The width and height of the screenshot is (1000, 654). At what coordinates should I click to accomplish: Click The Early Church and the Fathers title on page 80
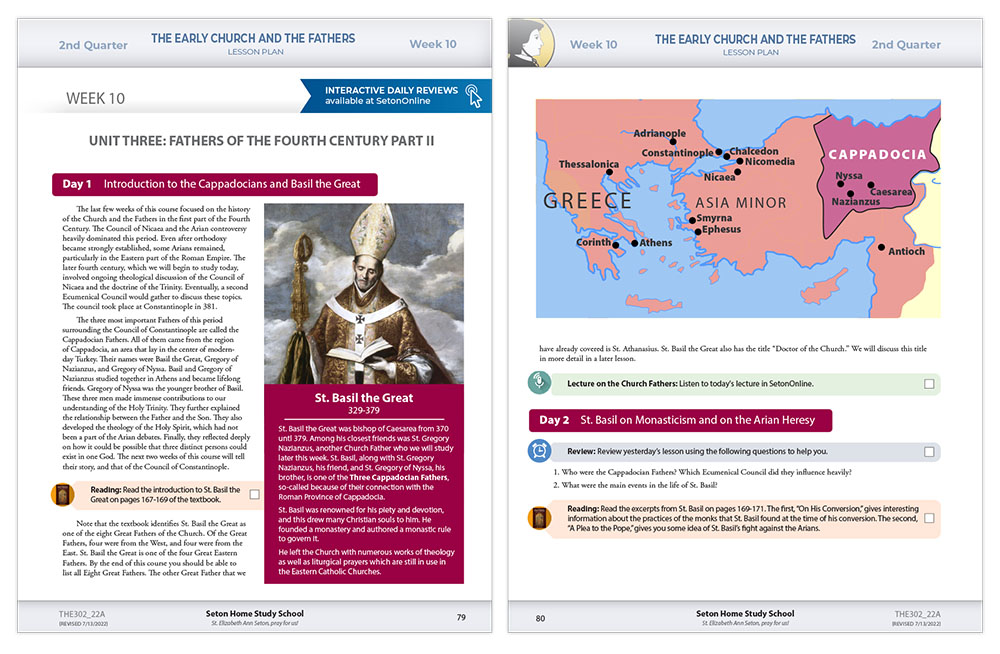[755, 40]
